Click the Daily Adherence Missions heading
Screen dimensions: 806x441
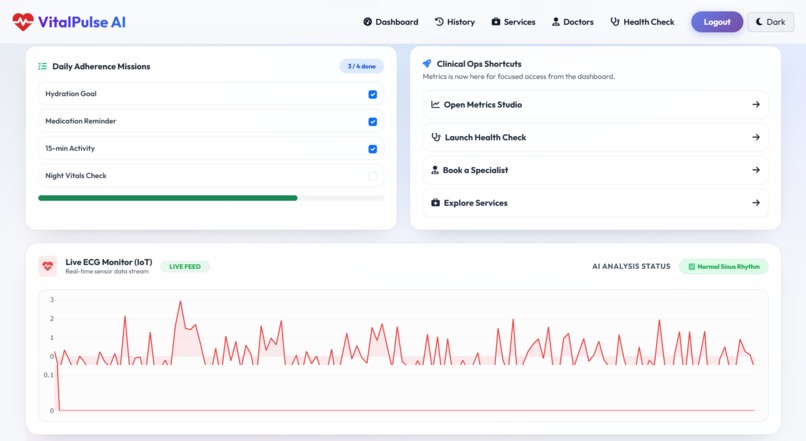click(x=101, y=66)
